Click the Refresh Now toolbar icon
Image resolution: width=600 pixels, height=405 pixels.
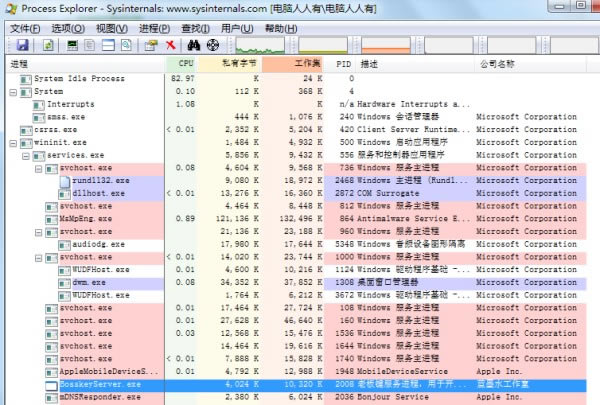point(48,45)
